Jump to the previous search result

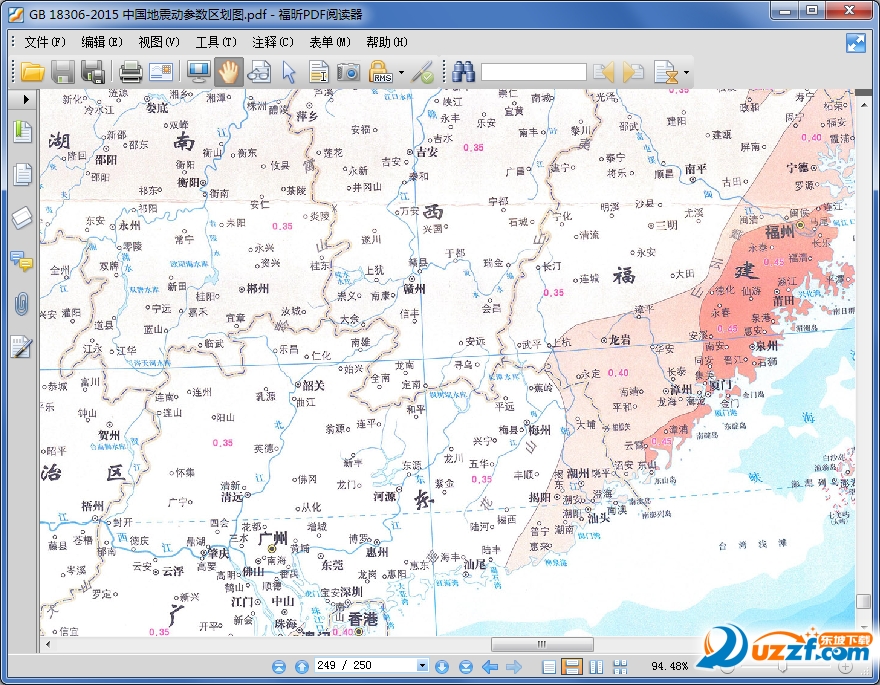pos(604,72)
